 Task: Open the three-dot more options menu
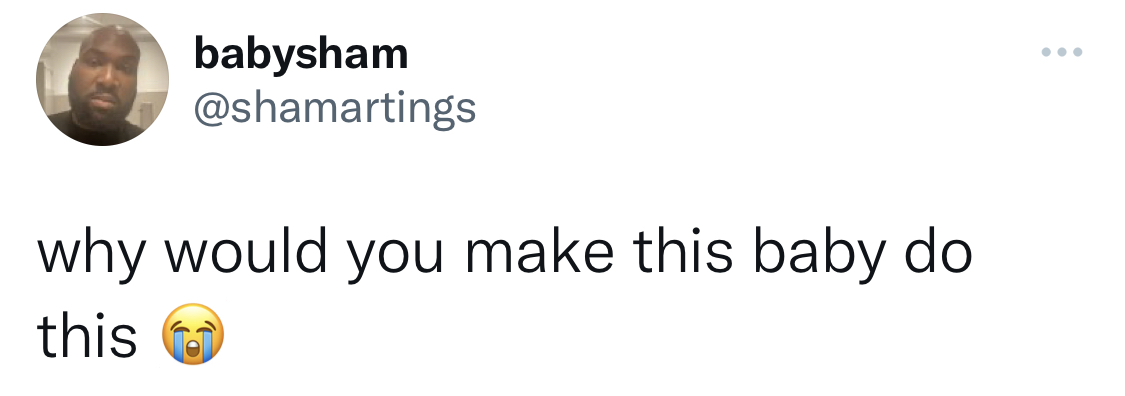[x=1062, y=52]
